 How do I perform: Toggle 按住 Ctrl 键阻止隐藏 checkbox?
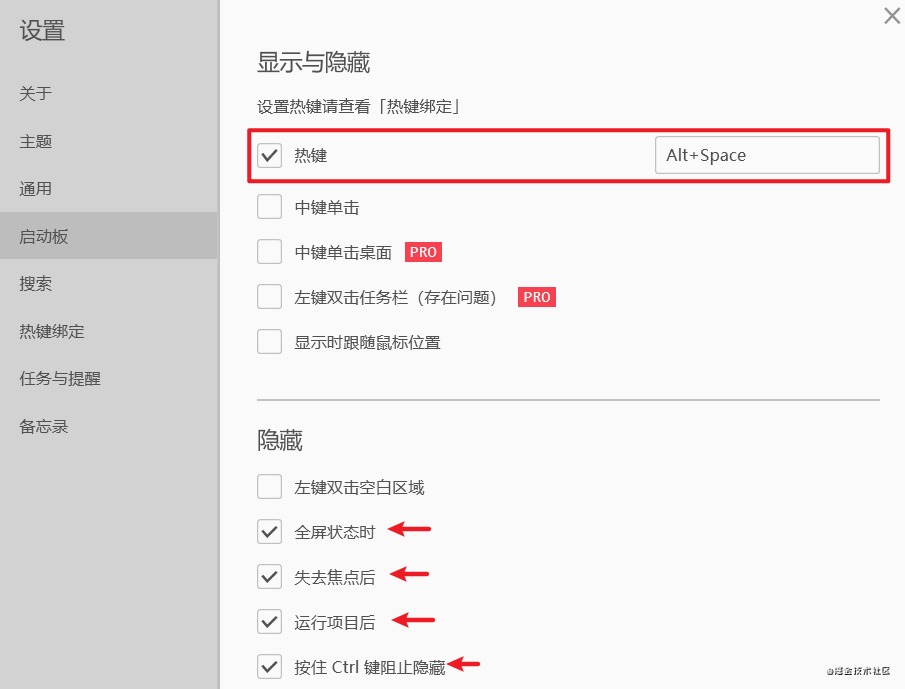point(270,666)
